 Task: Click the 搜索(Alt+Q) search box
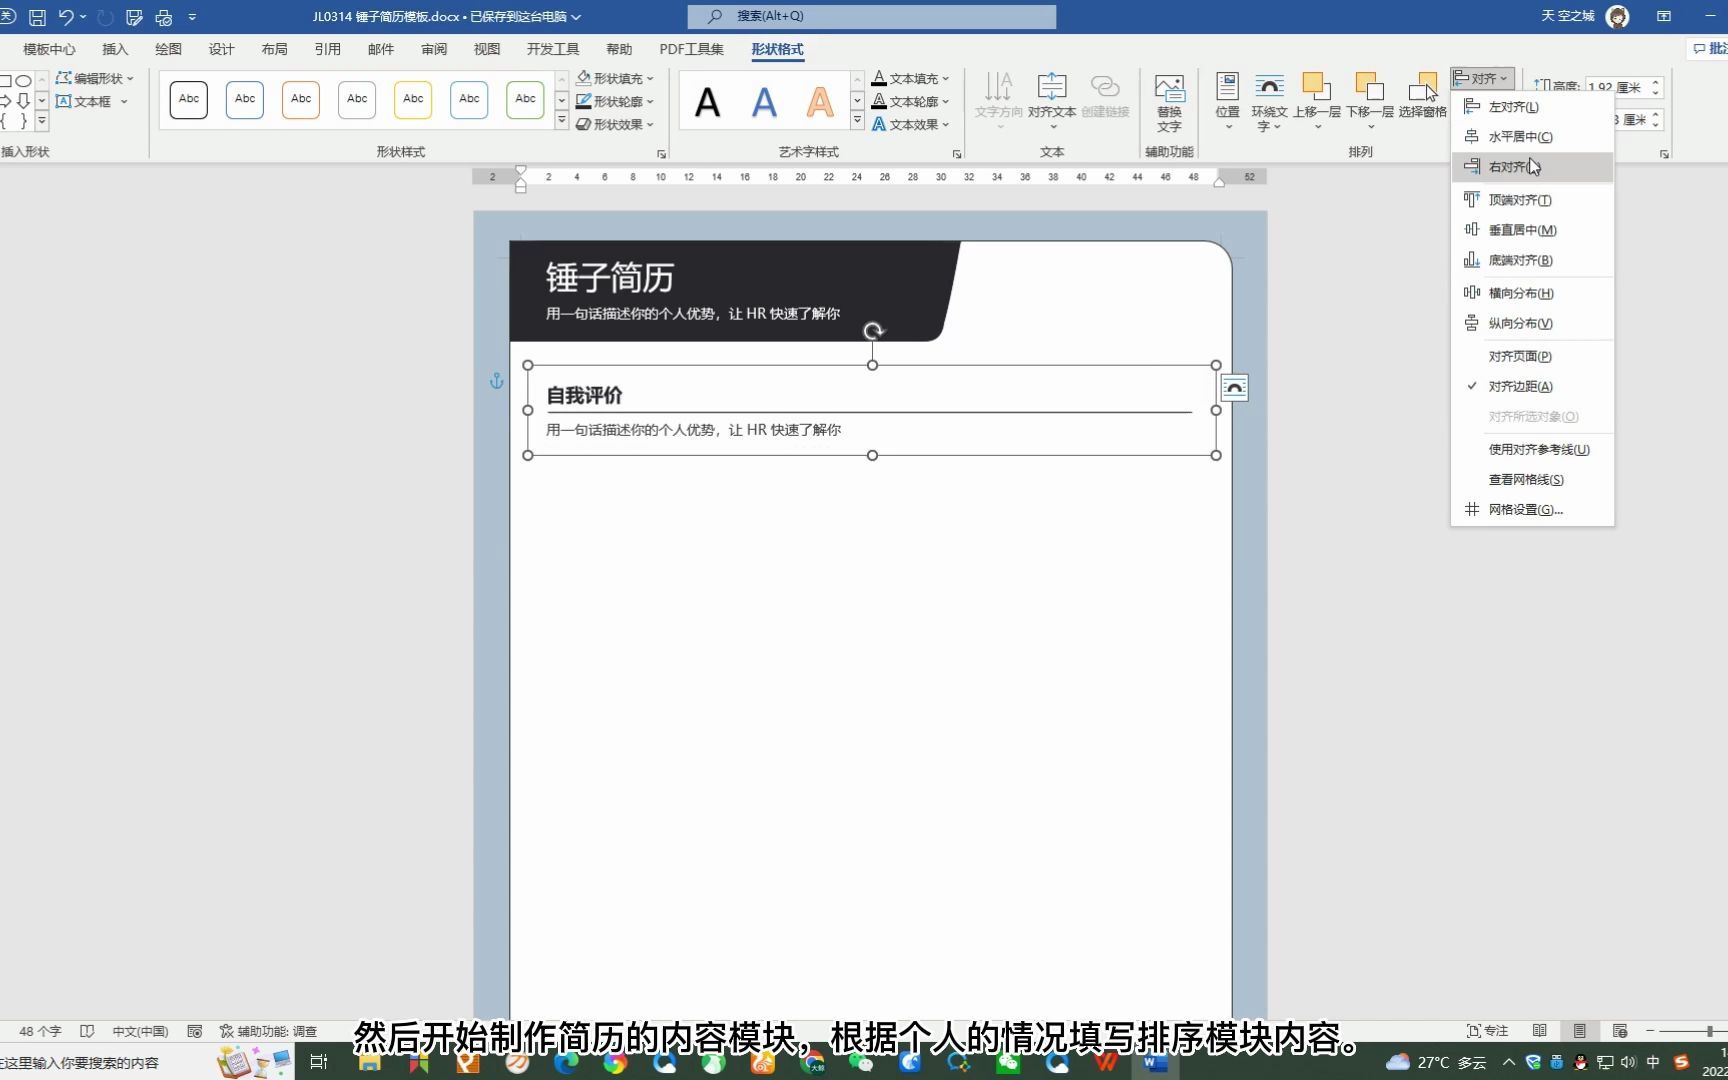click(870, 16)
